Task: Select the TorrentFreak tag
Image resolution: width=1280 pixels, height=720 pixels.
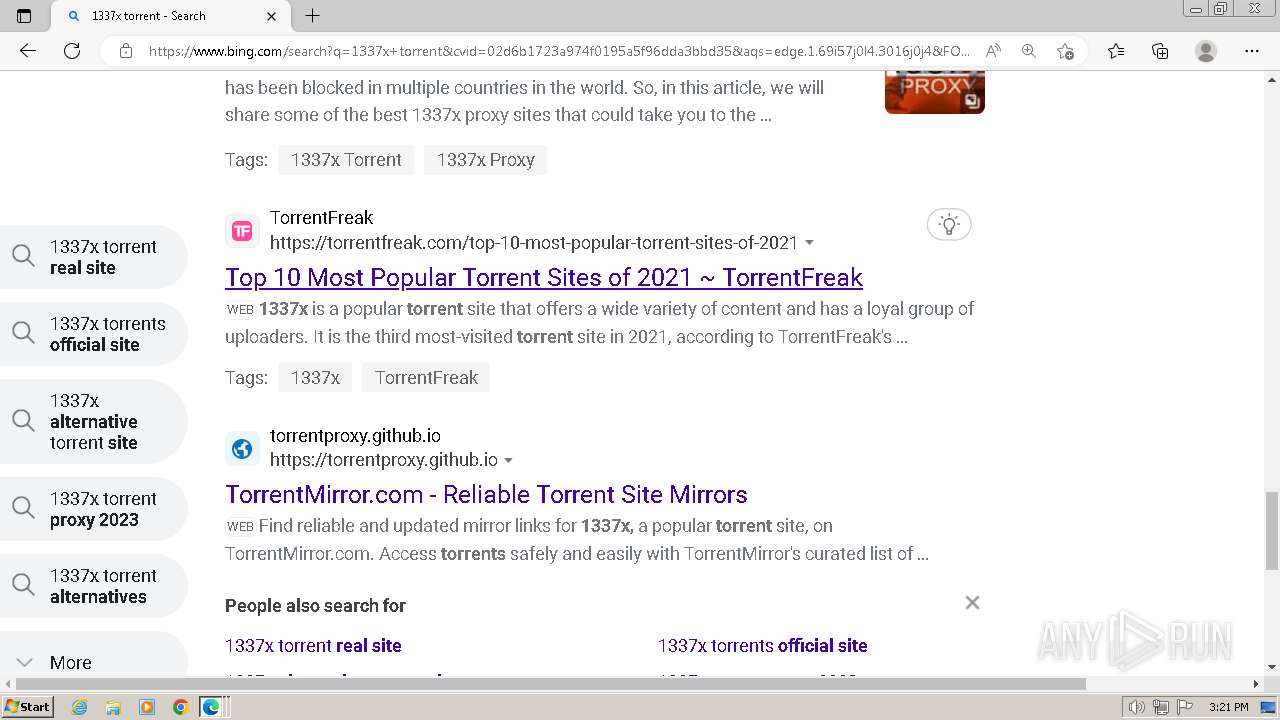Action: (x=426, y=378)
